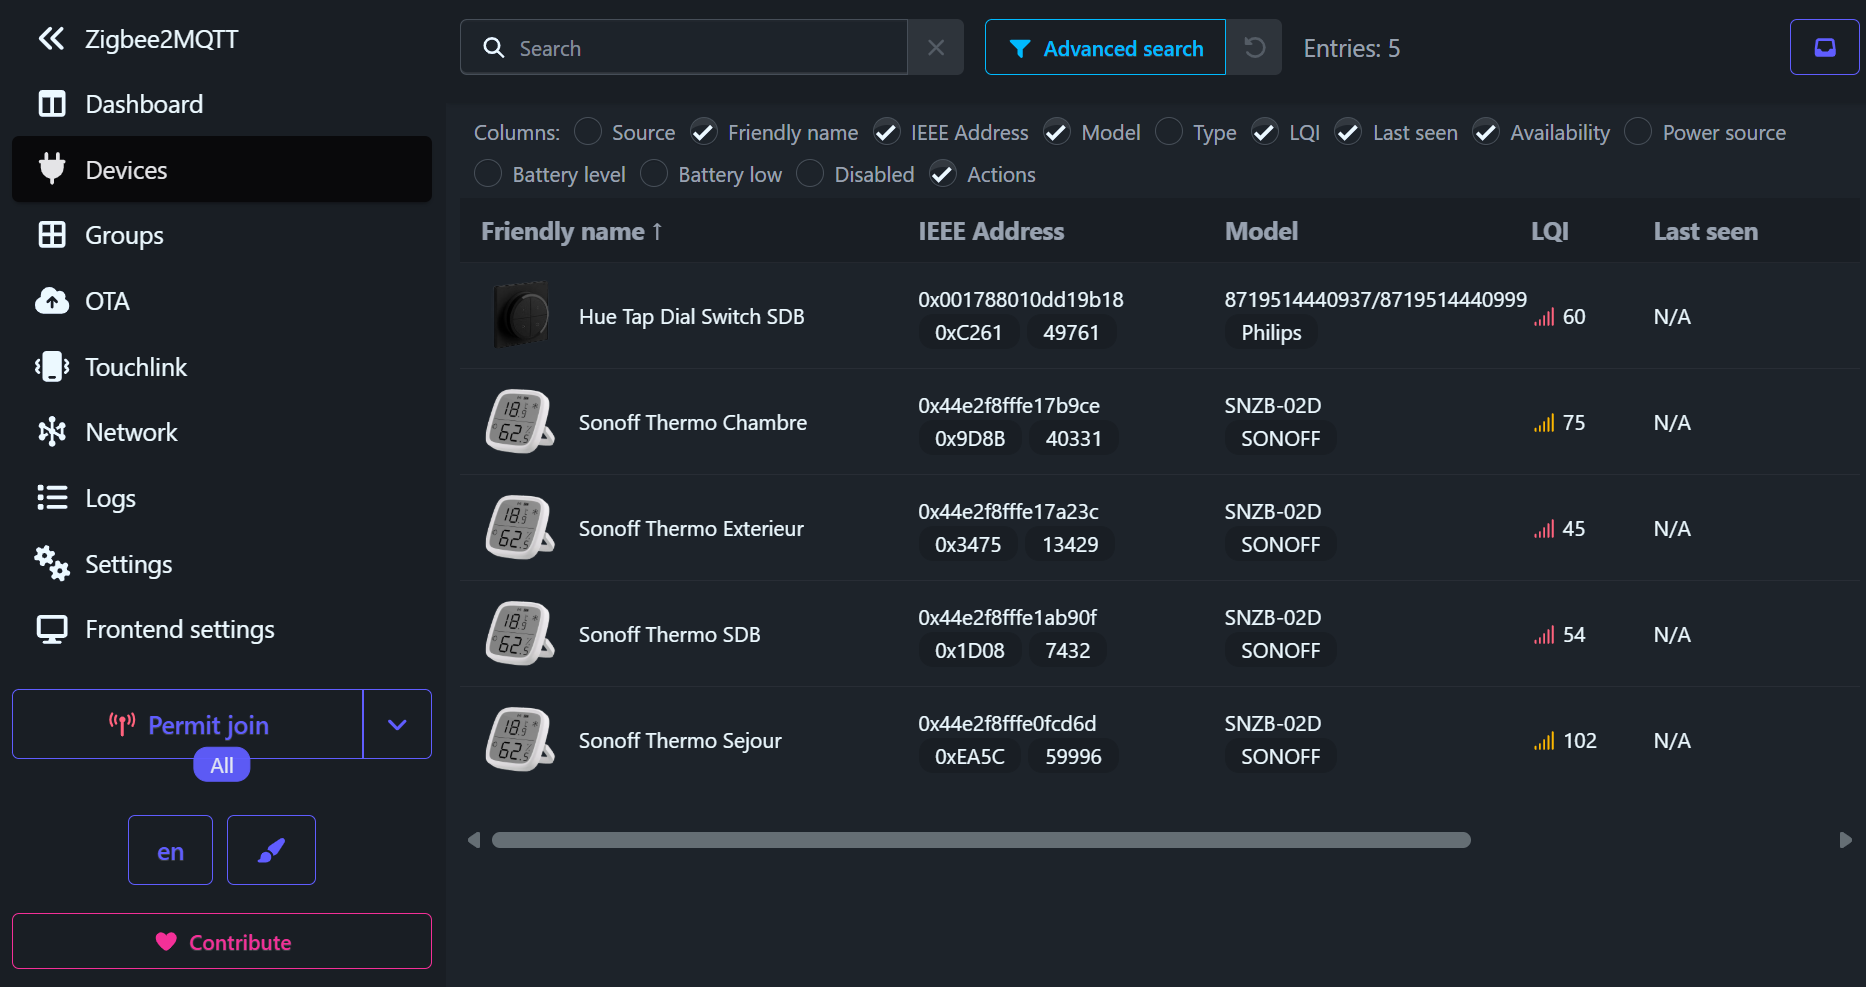Enable the Battery level column checkbox
Image resolution: width=1866 pixels, height=987 pixels.
pos(488,174)
